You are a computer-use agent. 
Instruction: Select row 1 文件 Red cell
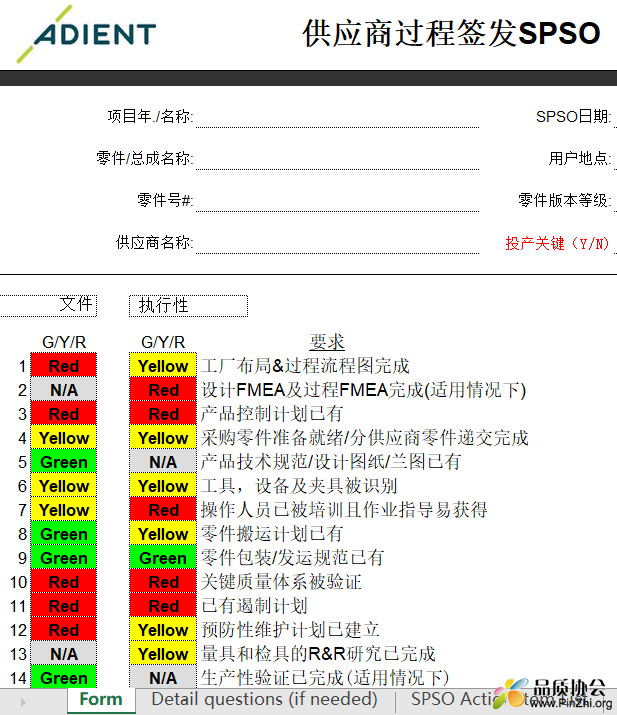63,366
